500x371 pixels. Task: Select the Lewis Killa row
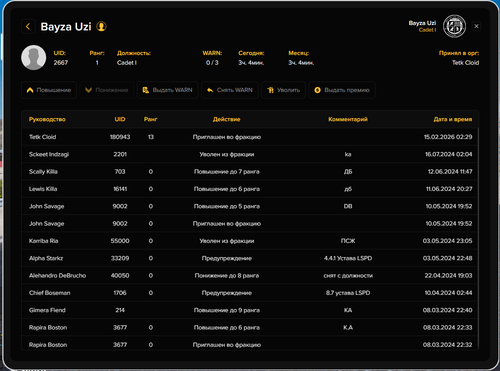(x=250, y=189)
